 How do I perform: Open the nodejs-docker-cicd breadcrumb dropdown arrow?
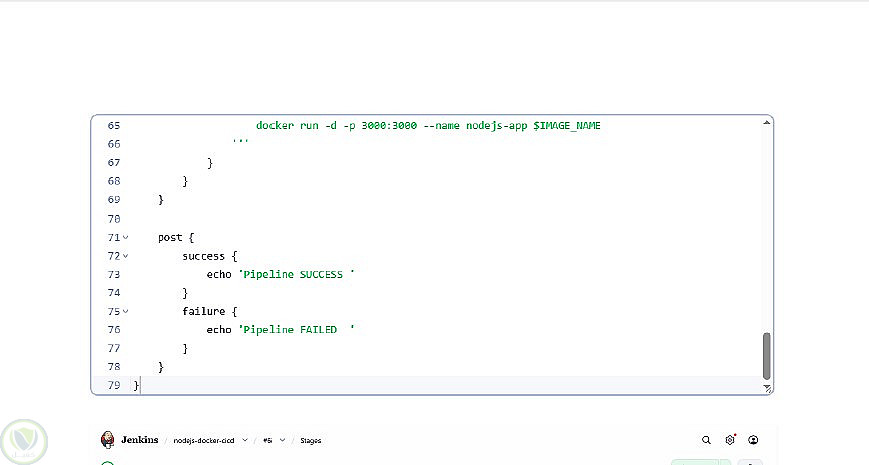(245, 440)
